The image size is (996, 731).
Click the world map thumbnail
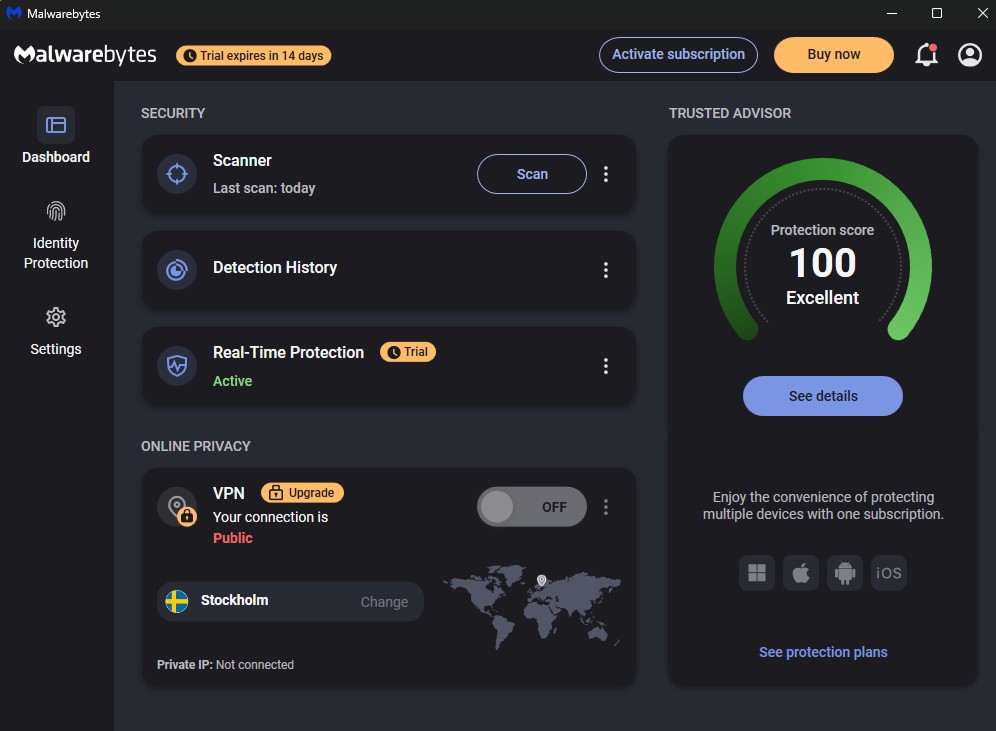click(532, 607)
